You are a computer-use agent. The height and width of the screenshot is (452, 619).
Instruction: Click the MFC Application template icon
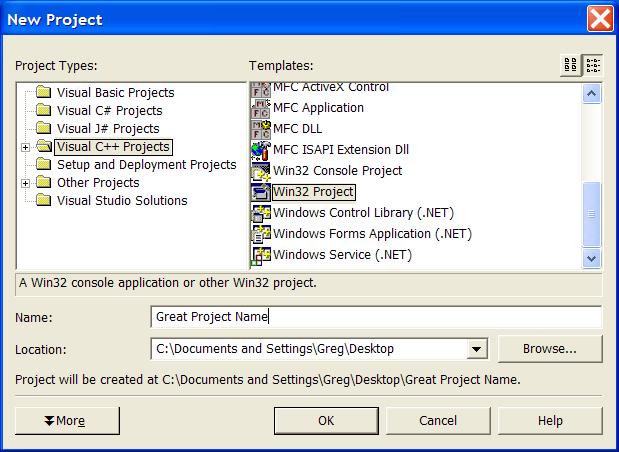[x=261, y=108]
